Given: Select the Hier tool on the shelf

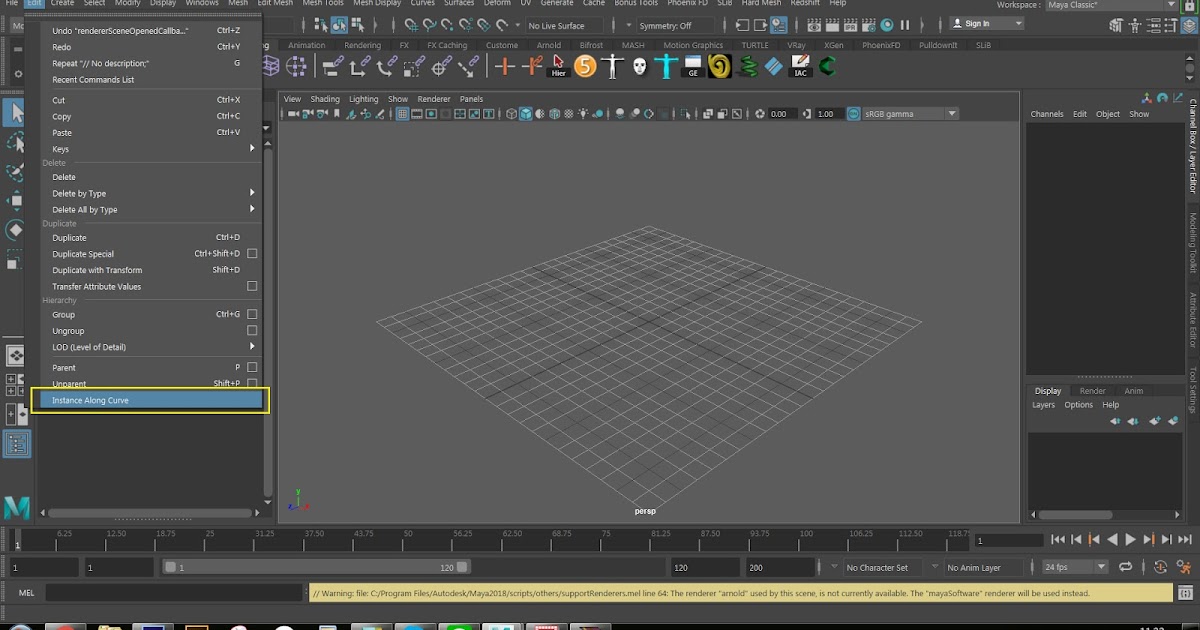Looking at the screenshot, I should [x=557, y=64].
